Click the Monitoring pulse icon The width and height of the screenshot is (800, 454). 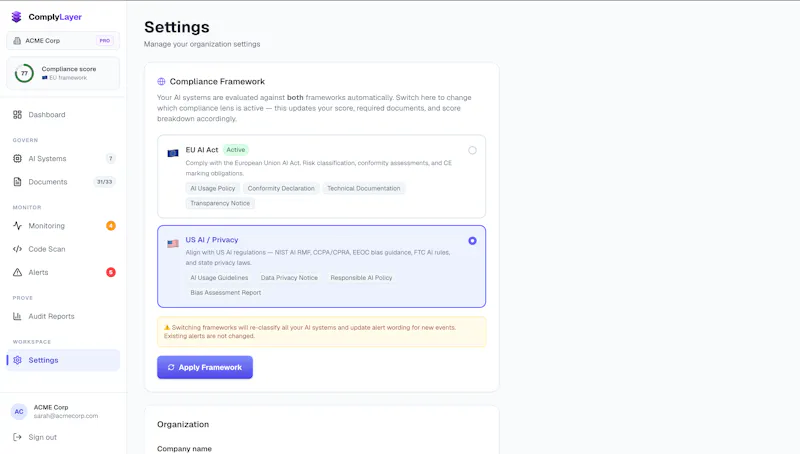coord(17,225)
